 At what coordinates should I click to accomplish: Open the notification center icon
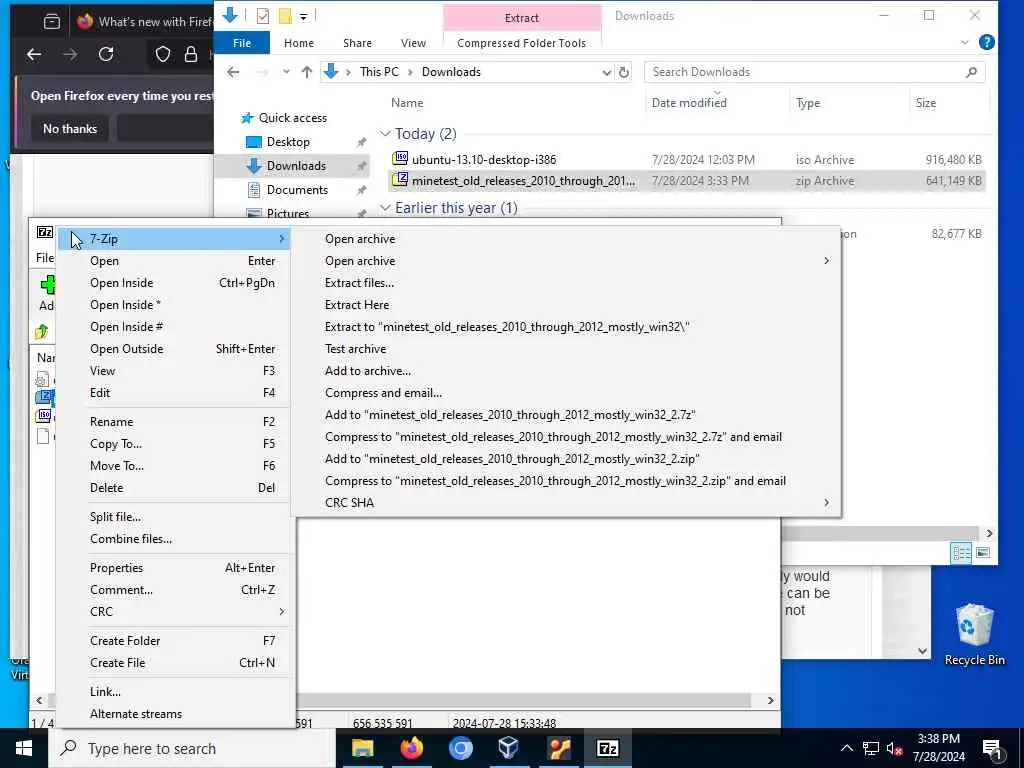992,748
